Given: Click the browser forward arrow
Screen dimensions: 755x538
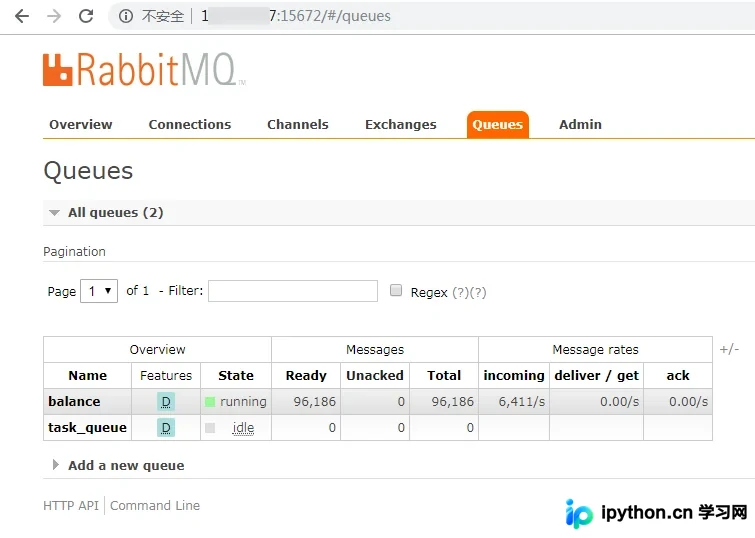Looking at the screenshot, I should (54, 16).
